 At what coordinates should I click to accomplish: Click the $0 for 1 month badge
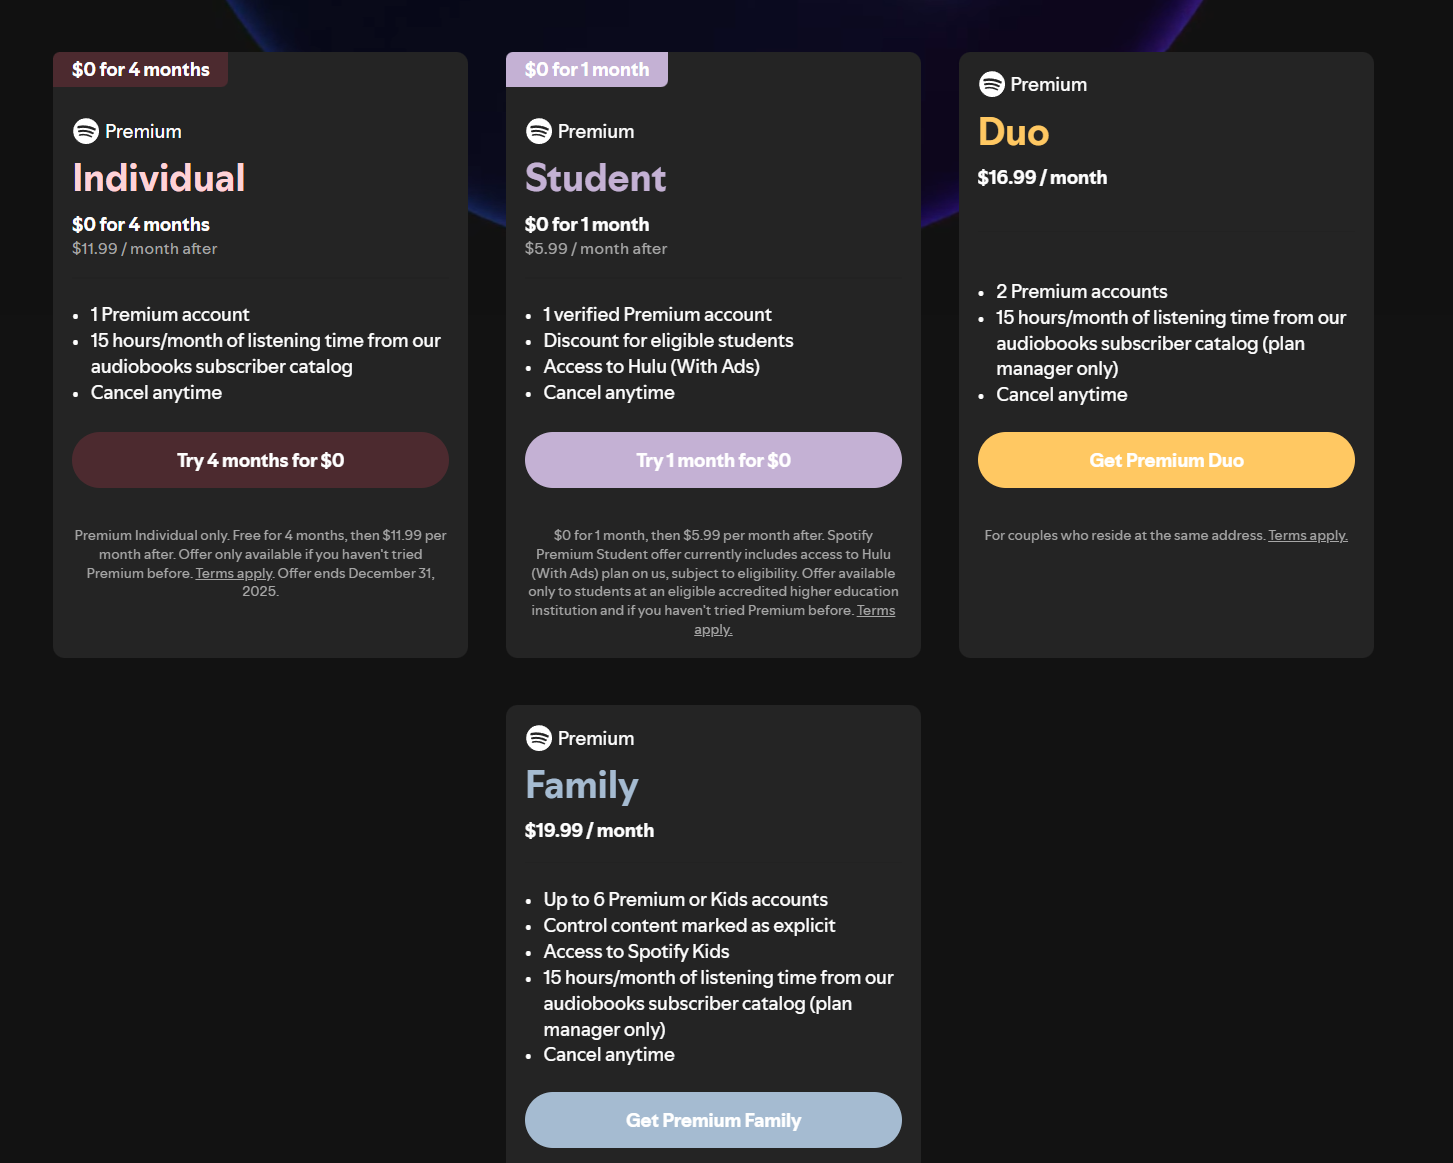[587, 70]
